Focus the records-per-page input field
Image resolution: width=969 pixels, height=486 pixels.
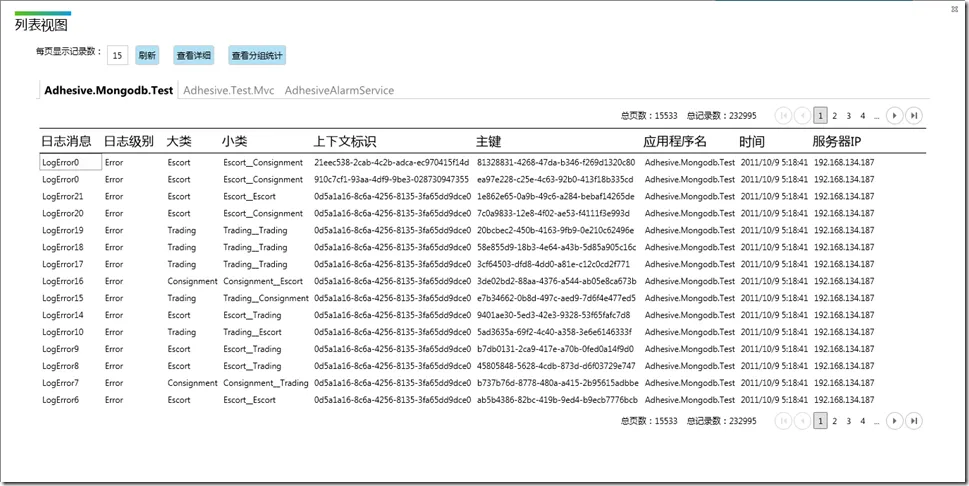(x=117, y=56)
